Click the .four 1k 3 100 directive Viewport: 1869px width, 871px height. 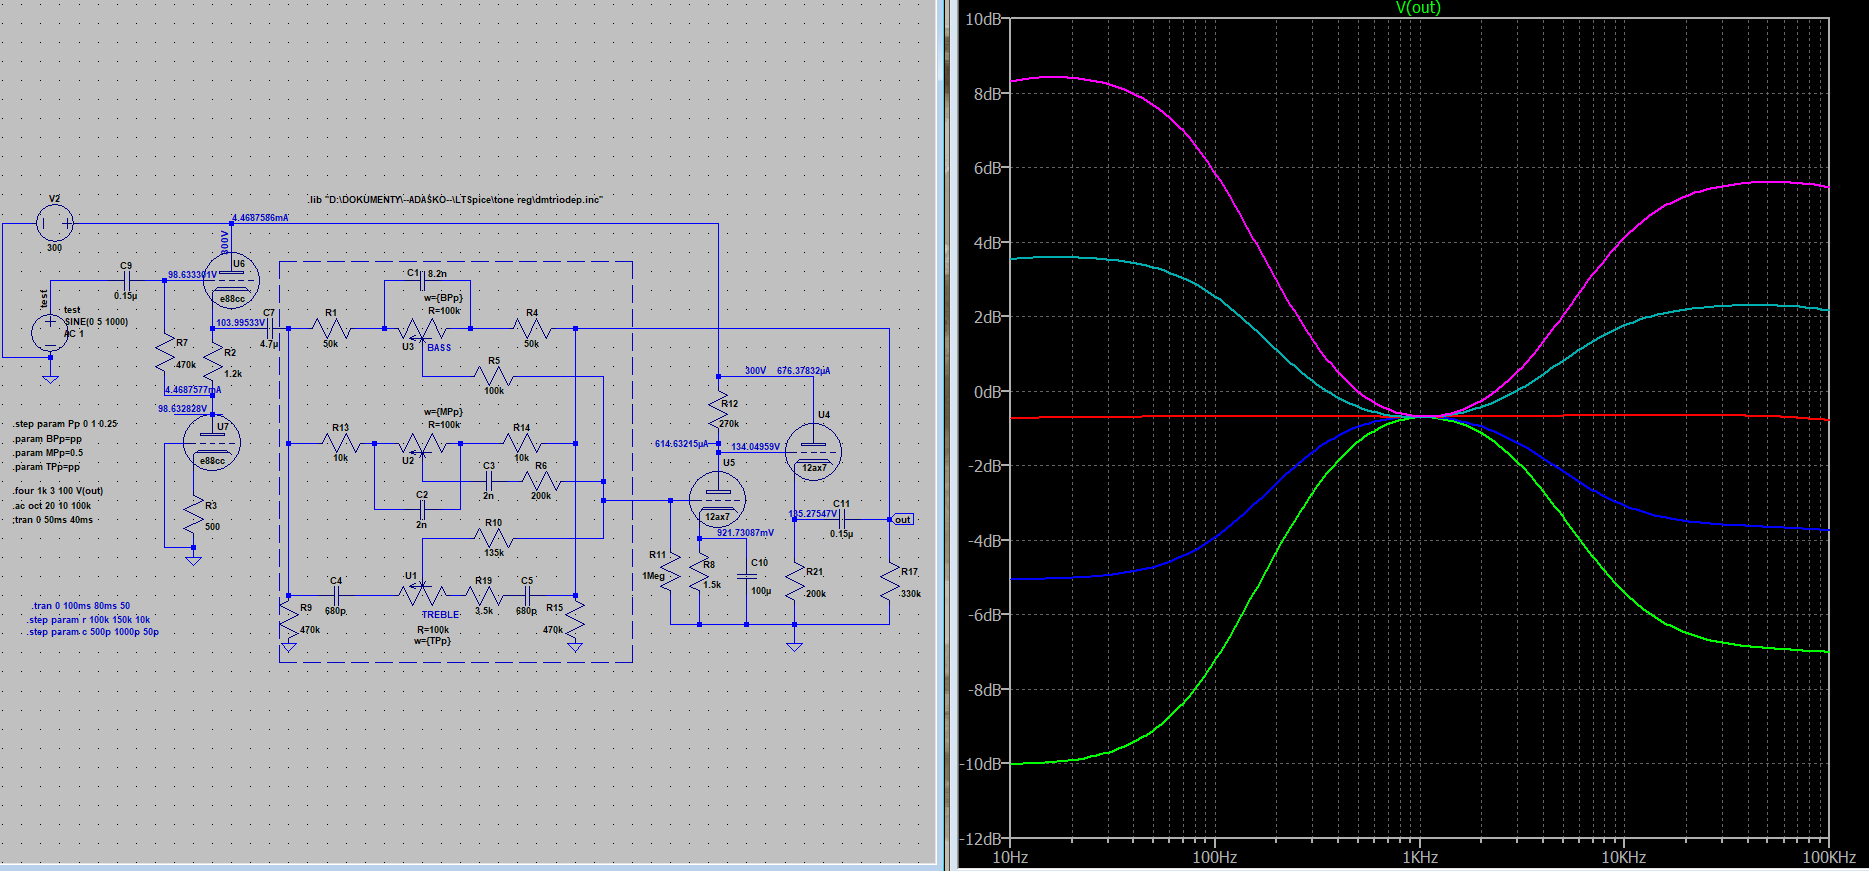tap(58, 491)
